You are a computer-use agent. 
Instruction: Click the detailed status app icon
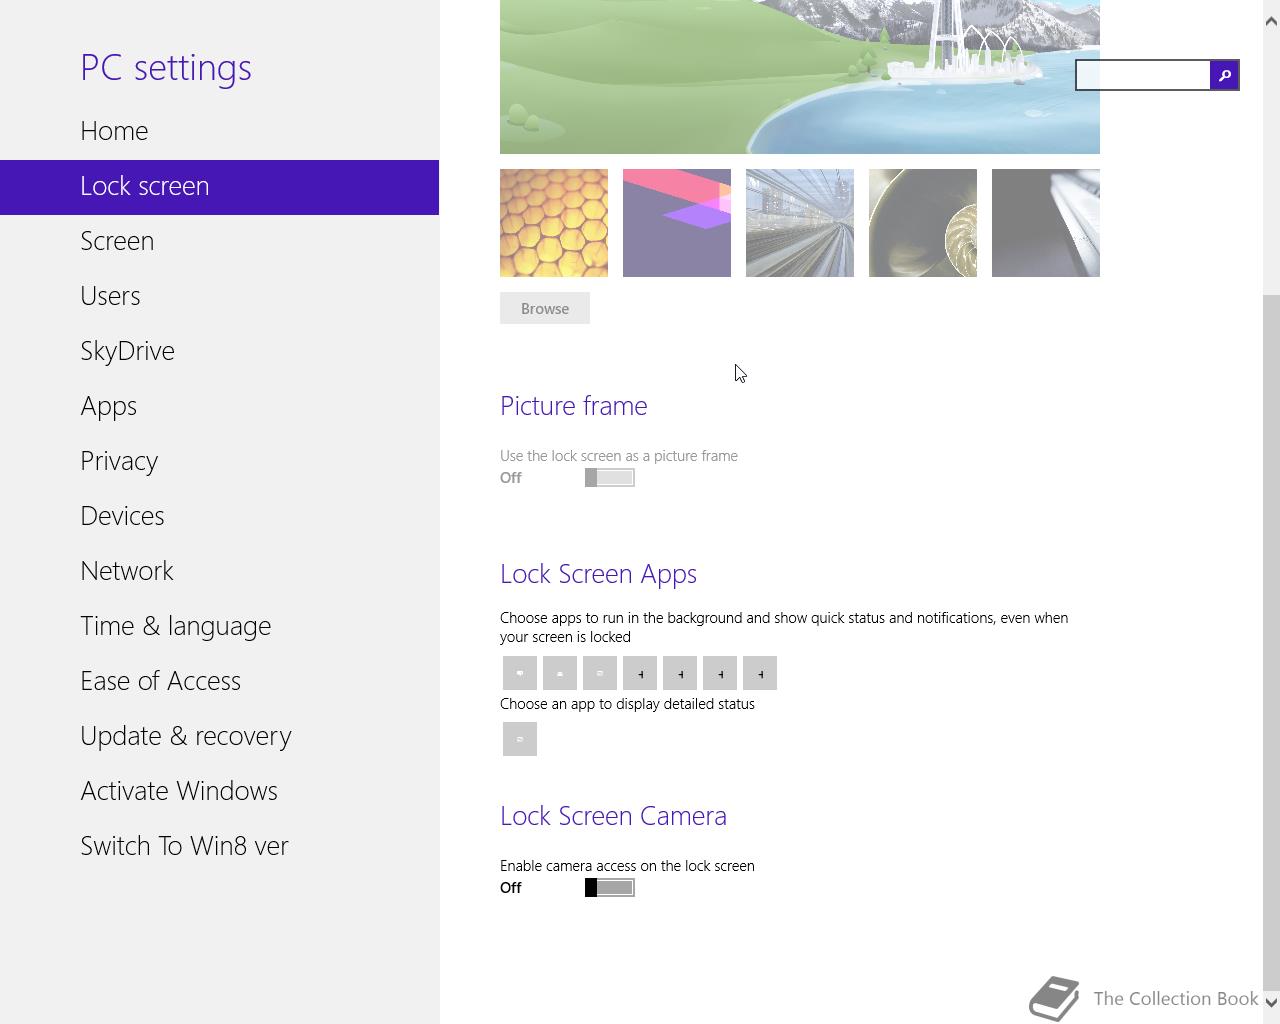click(520, 739)
